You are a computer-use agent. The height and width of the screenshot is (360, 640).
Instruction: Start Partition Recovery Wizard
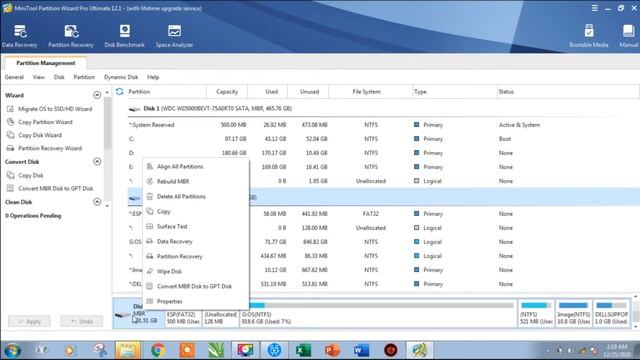(45, 148)
